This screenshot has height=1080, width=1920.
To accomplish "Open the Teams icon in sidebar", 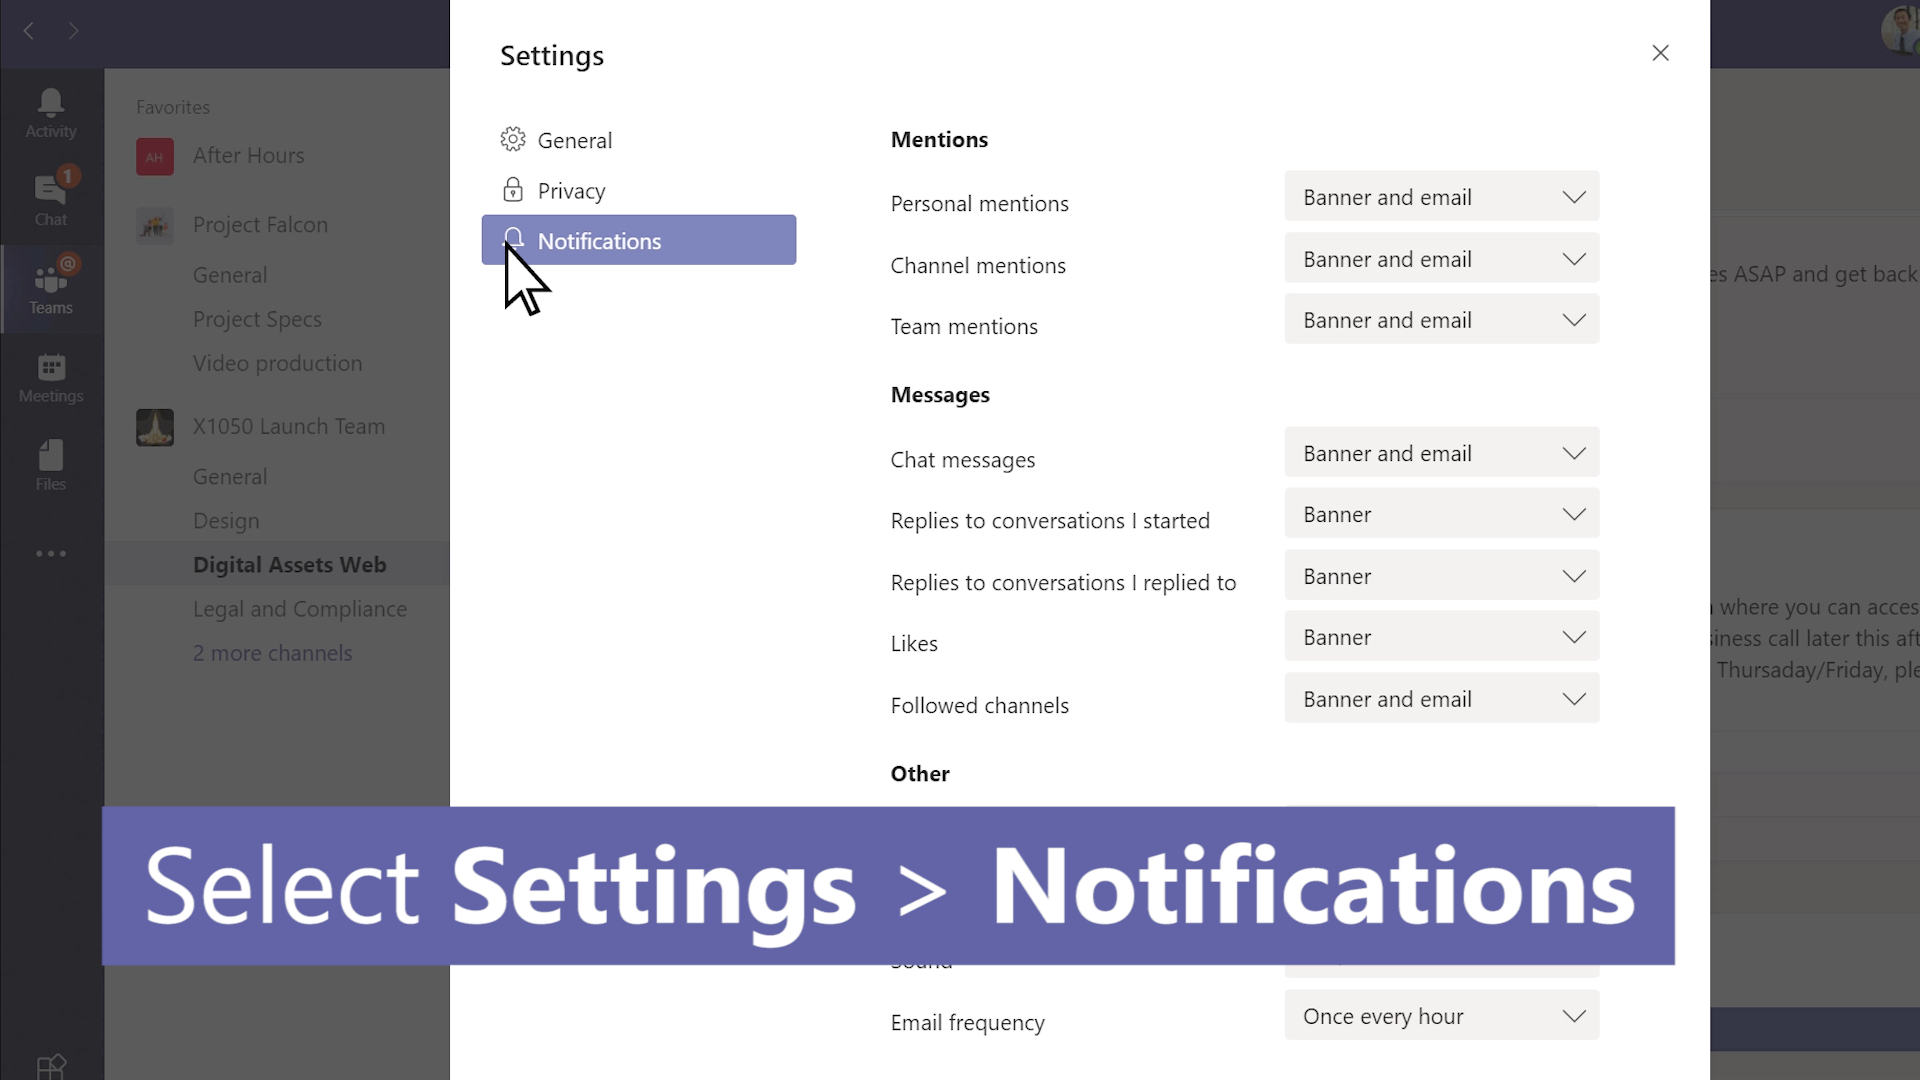I will 50,287.
